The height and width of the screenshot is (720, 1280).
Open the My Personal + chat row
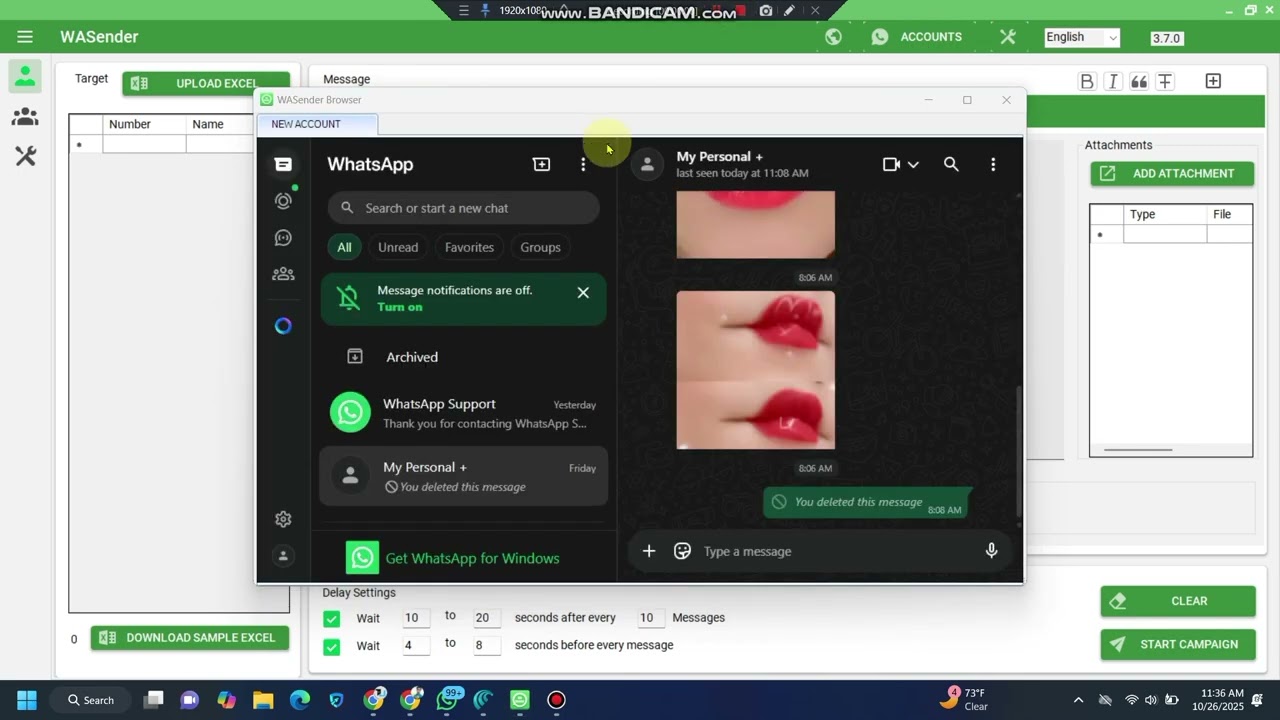point(463,476)
